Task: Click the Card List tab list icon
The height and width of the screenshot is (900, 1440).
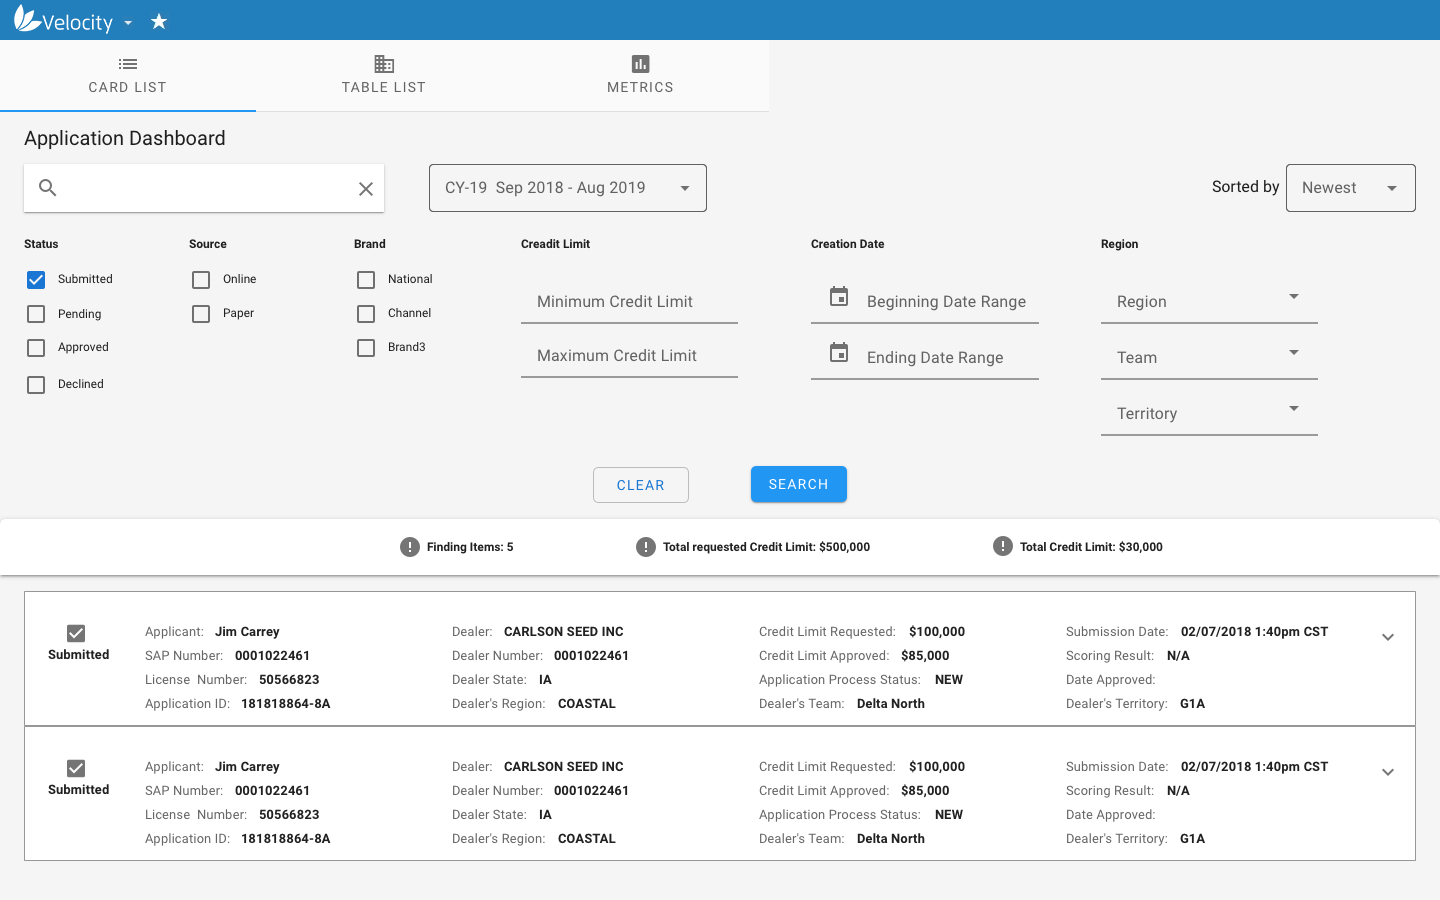Action: (x=128, y=64)
